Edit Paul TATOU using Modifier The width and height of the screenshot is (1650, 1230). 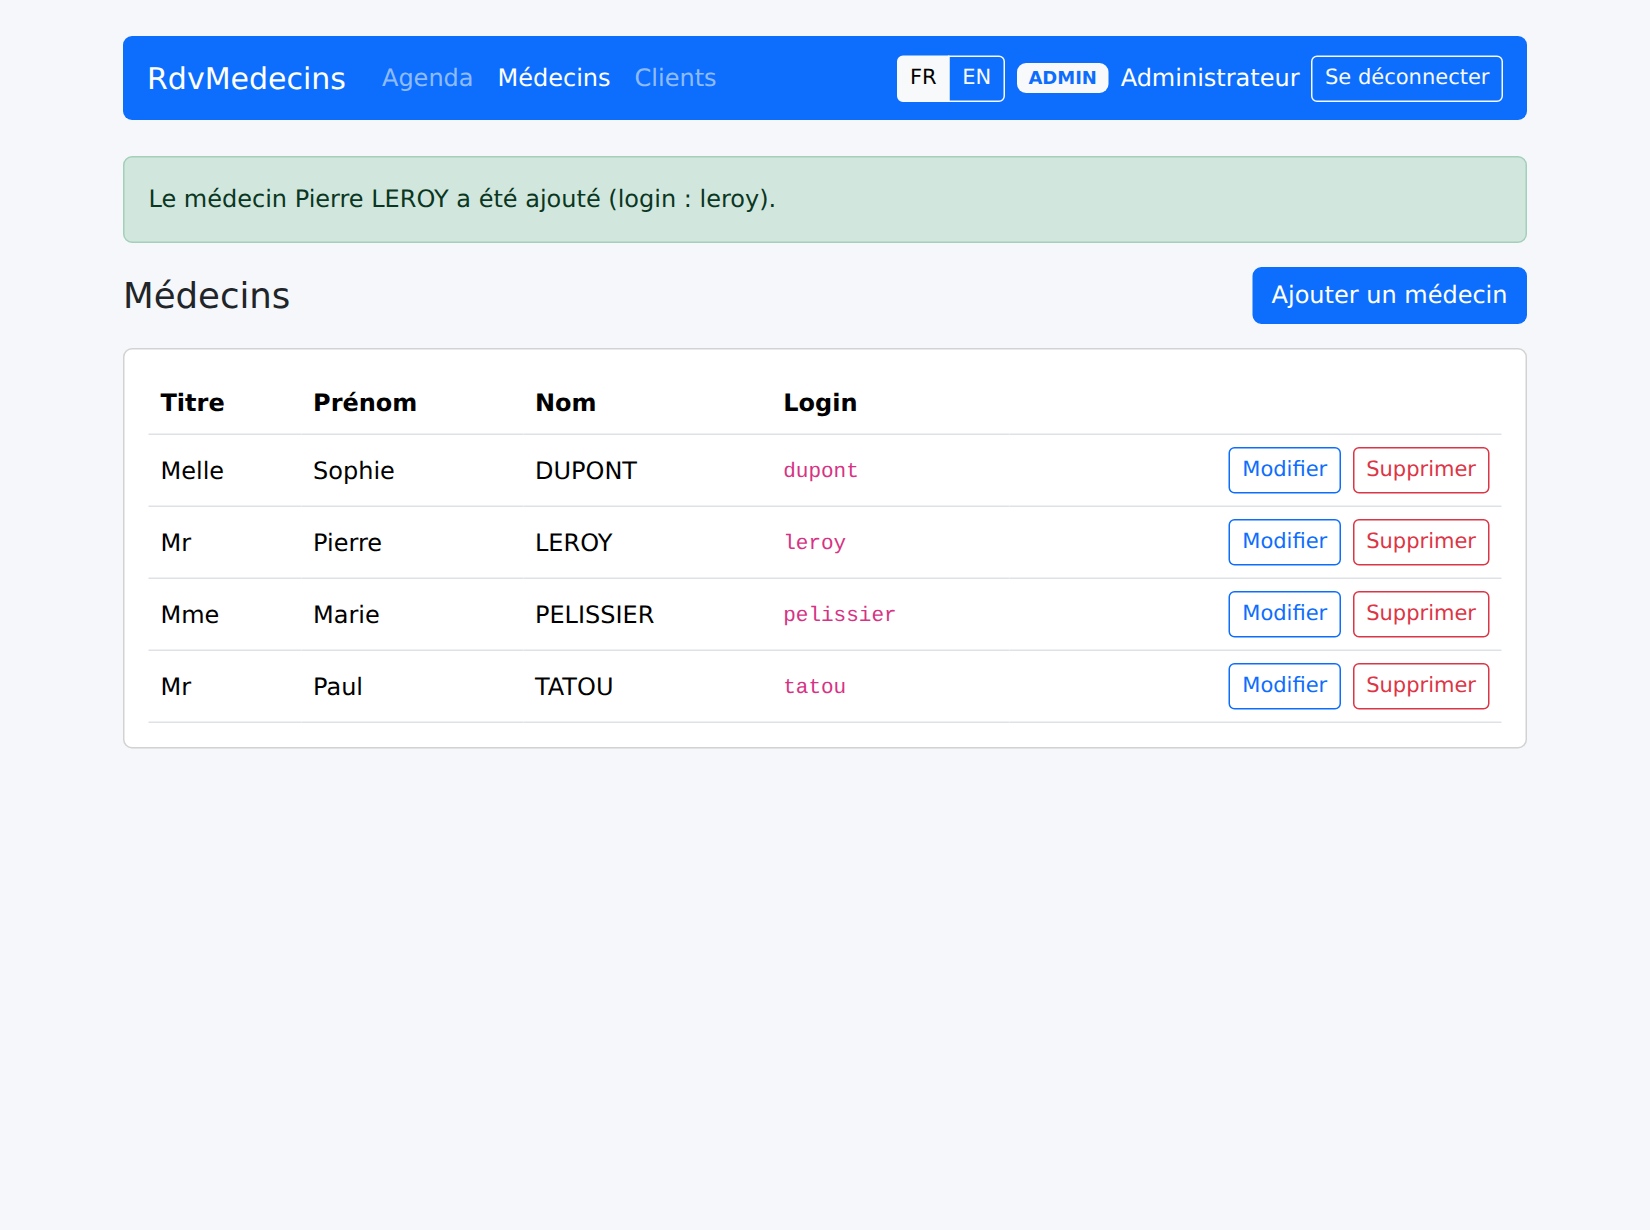point(1284,686)
